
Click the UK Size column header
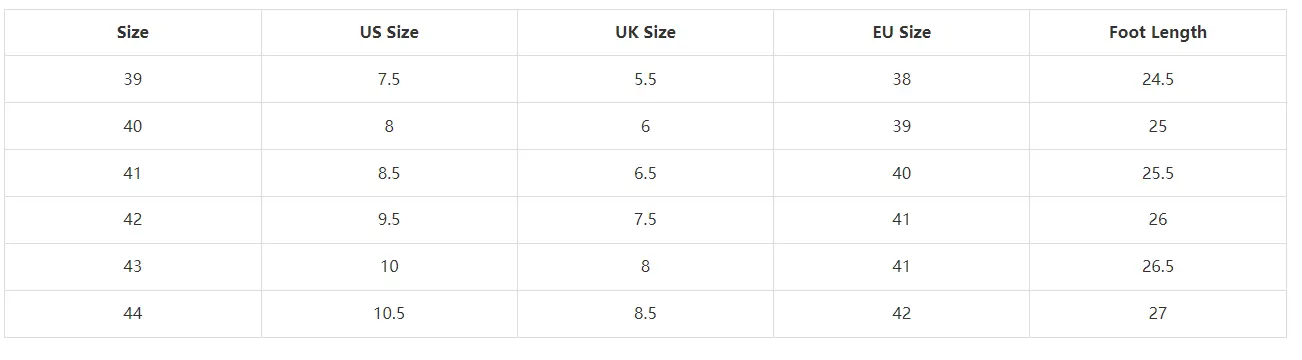click(x=645, y=32)
